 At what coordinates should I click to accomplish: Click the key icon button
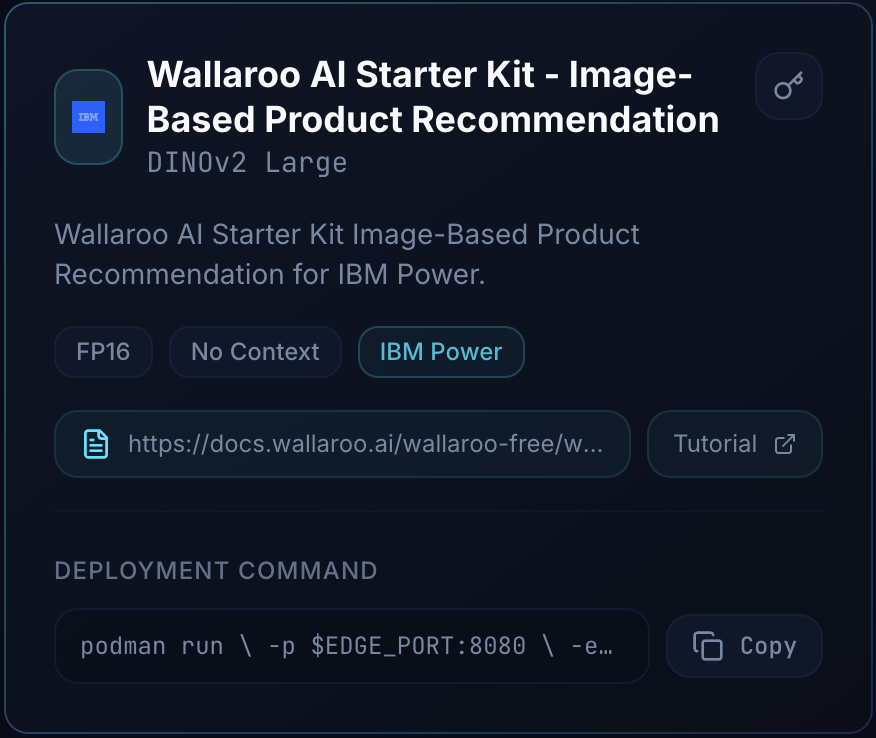coord(788,87)
